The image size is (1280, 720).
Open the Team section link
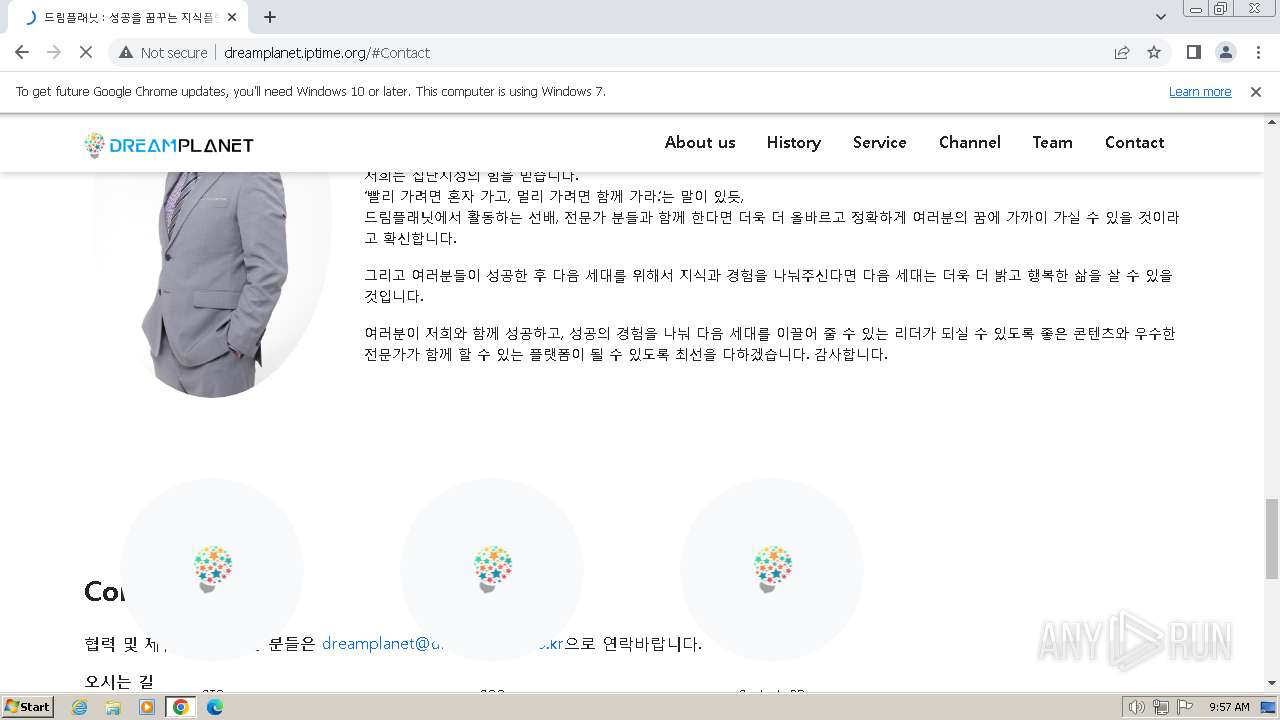1053,142
